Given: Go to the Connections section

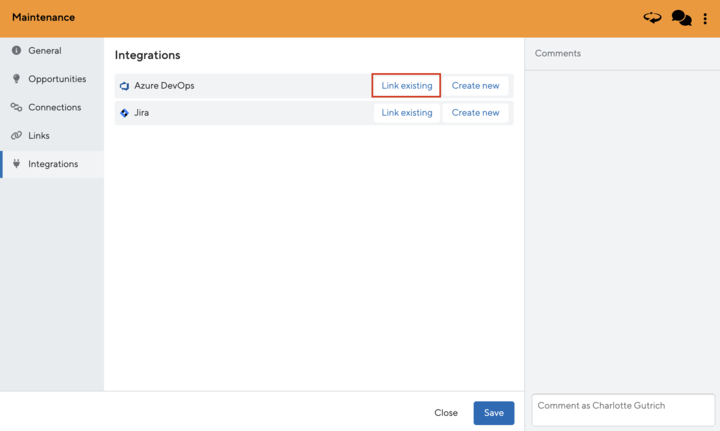Looking at the screenshot, I should pyautogui.click(x=55, y=107).
